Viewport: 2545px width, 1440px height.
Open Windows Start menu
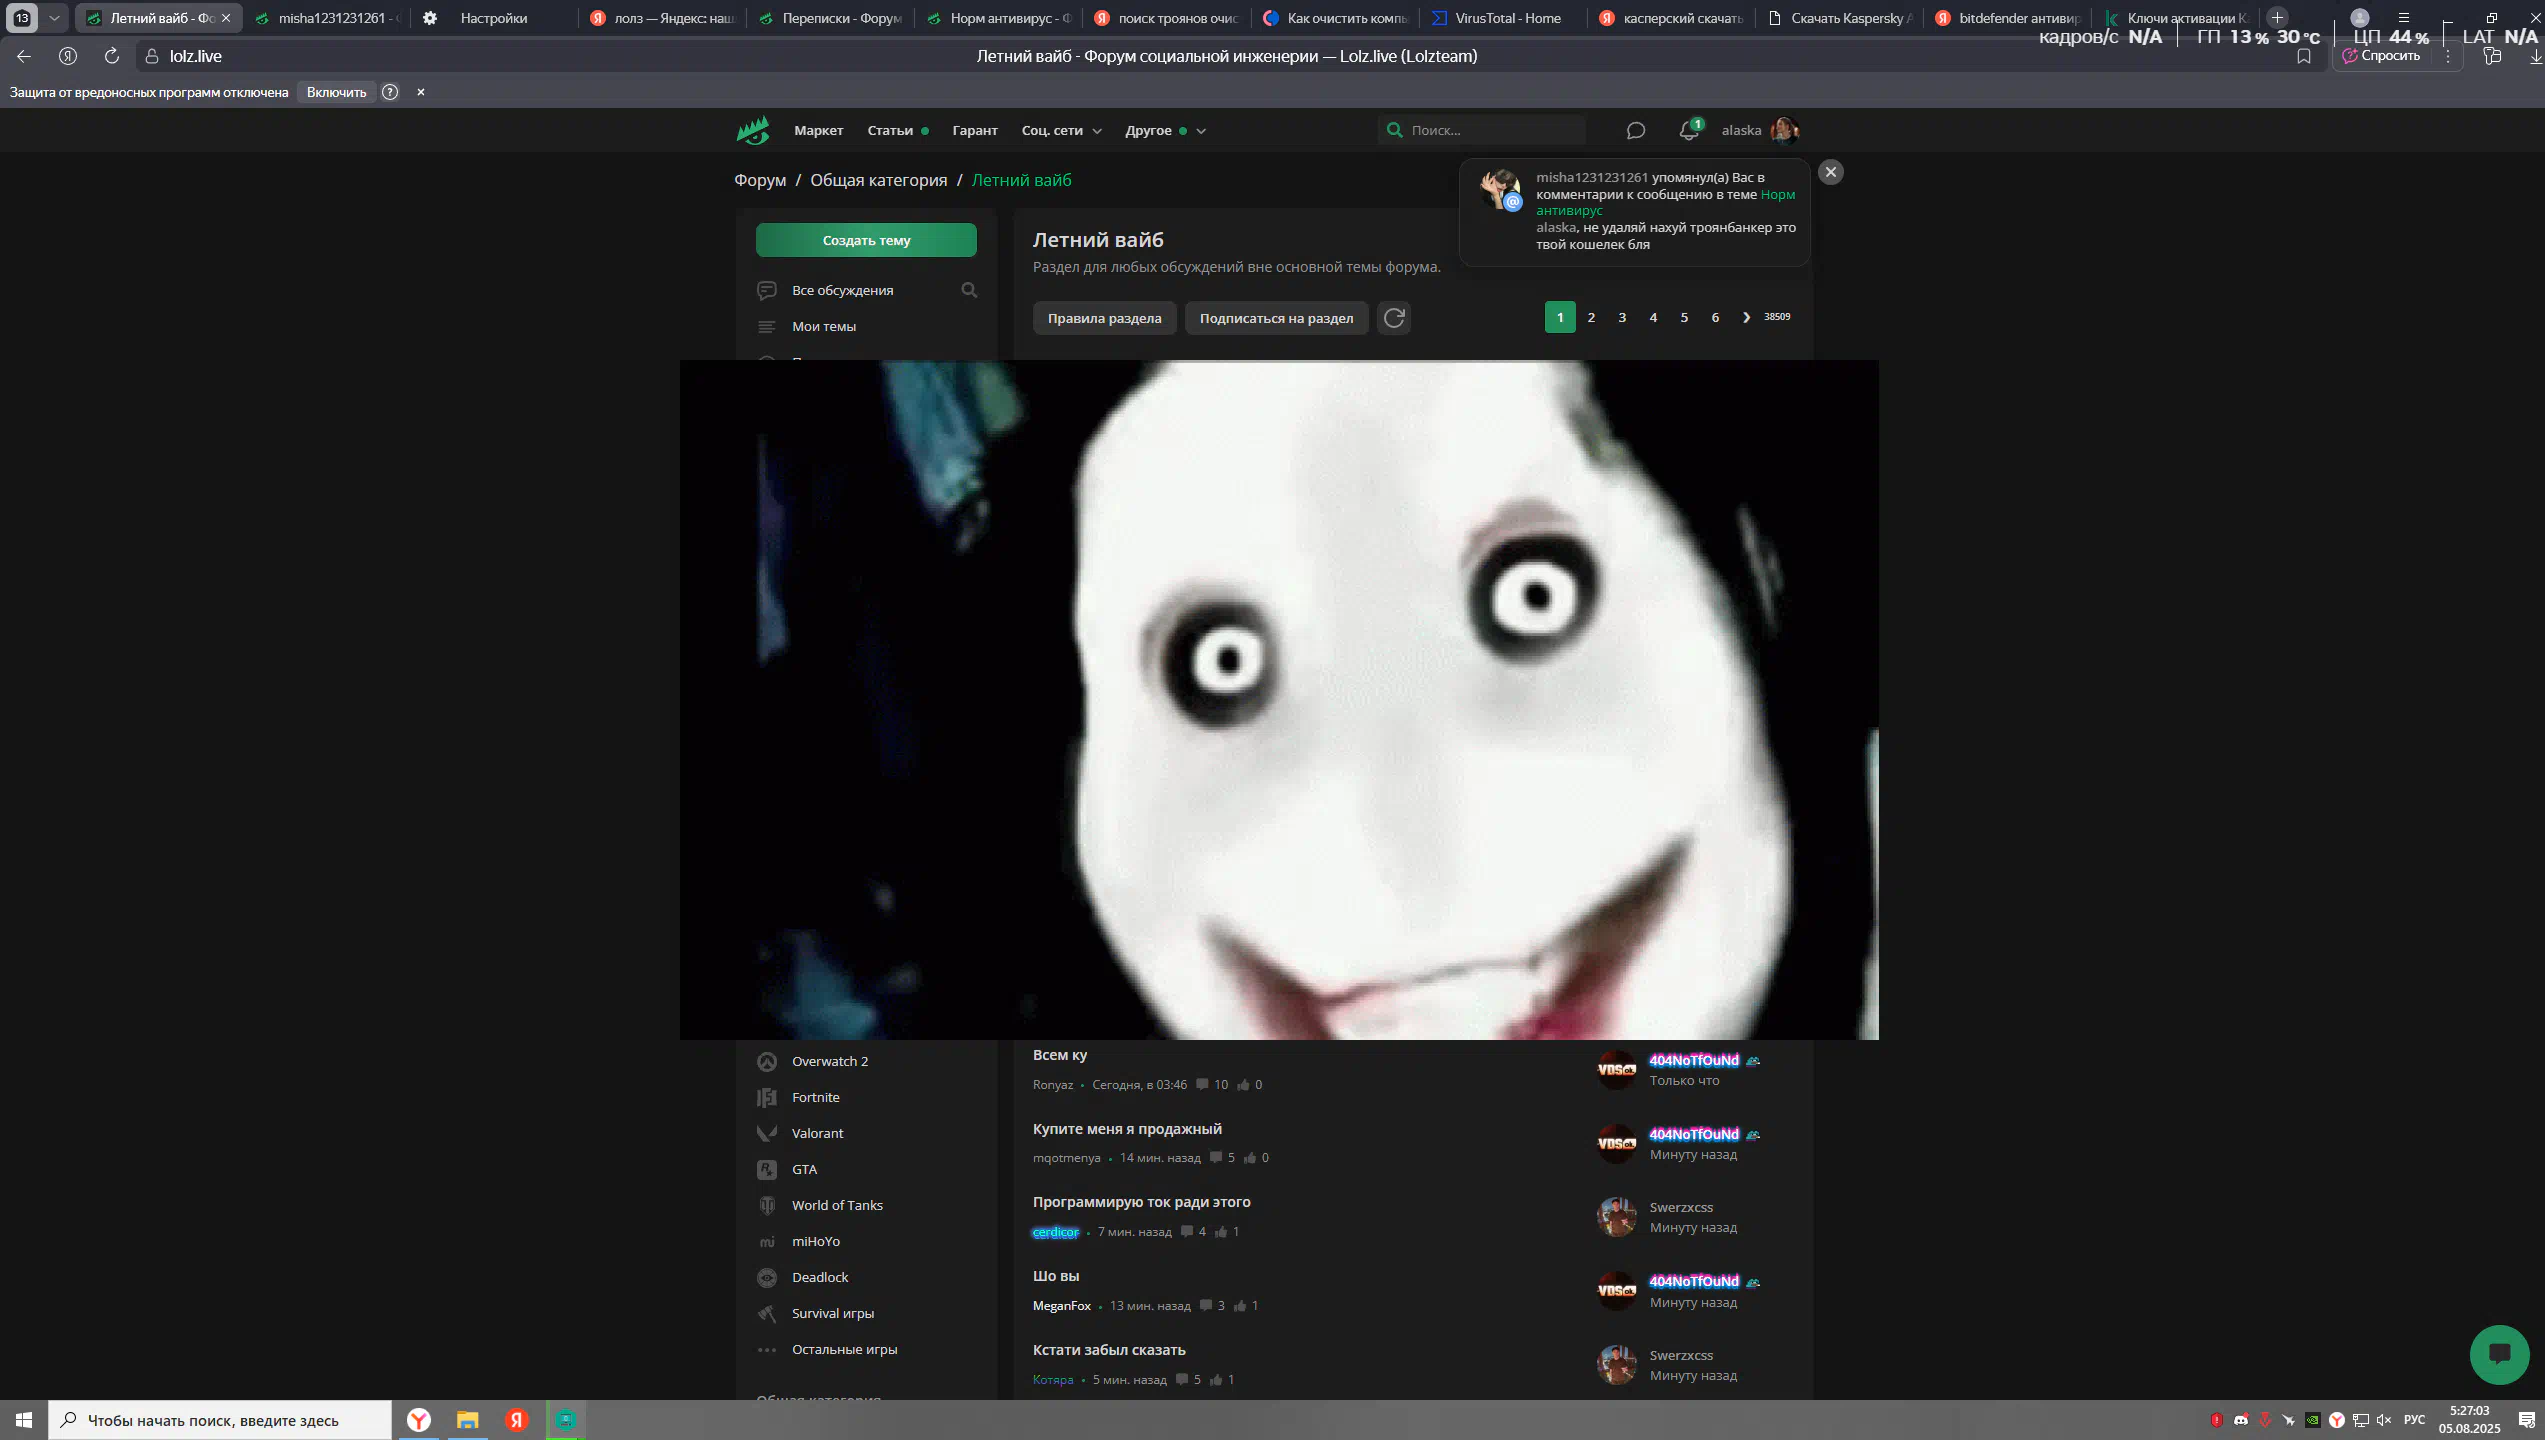tap(24, 1420)
